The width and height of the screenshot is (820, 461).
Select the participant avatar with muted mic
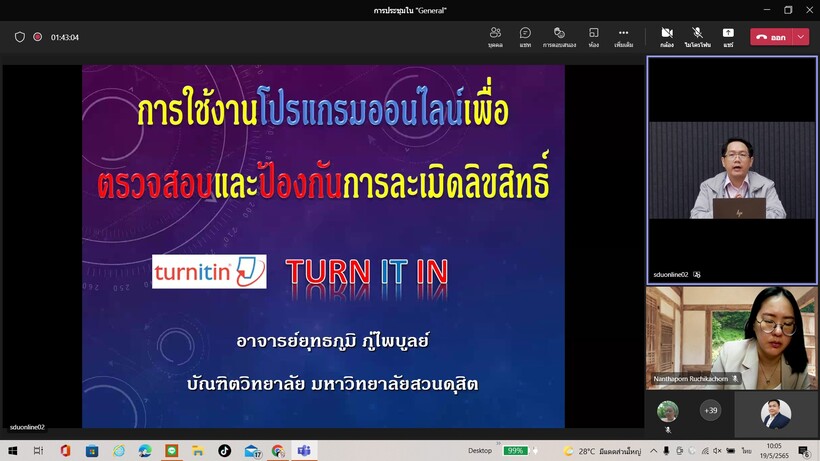668,412
